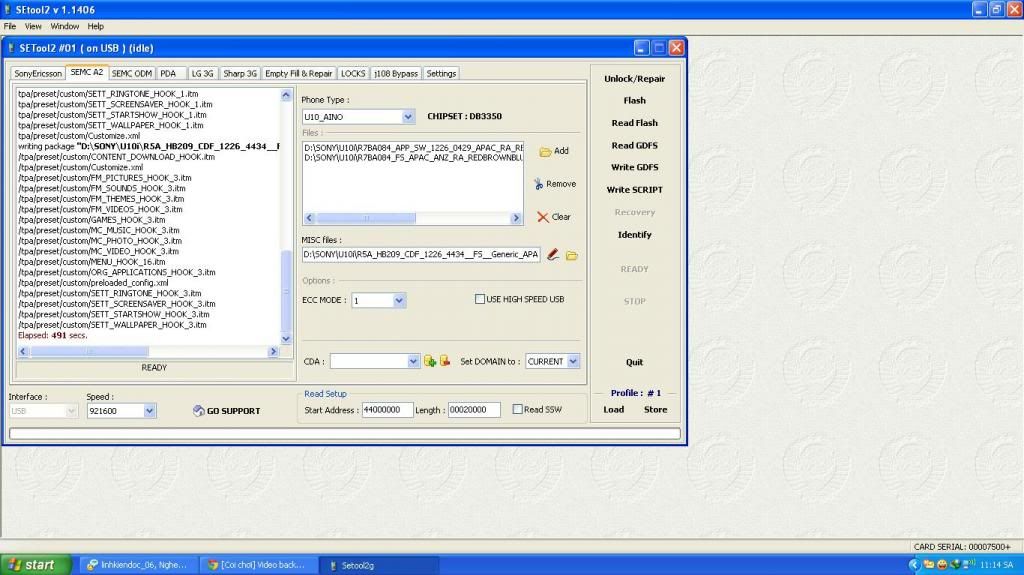1024x575 pixels.
Task: Switch to the LOCKS tab
Action: tap(353, 74)
